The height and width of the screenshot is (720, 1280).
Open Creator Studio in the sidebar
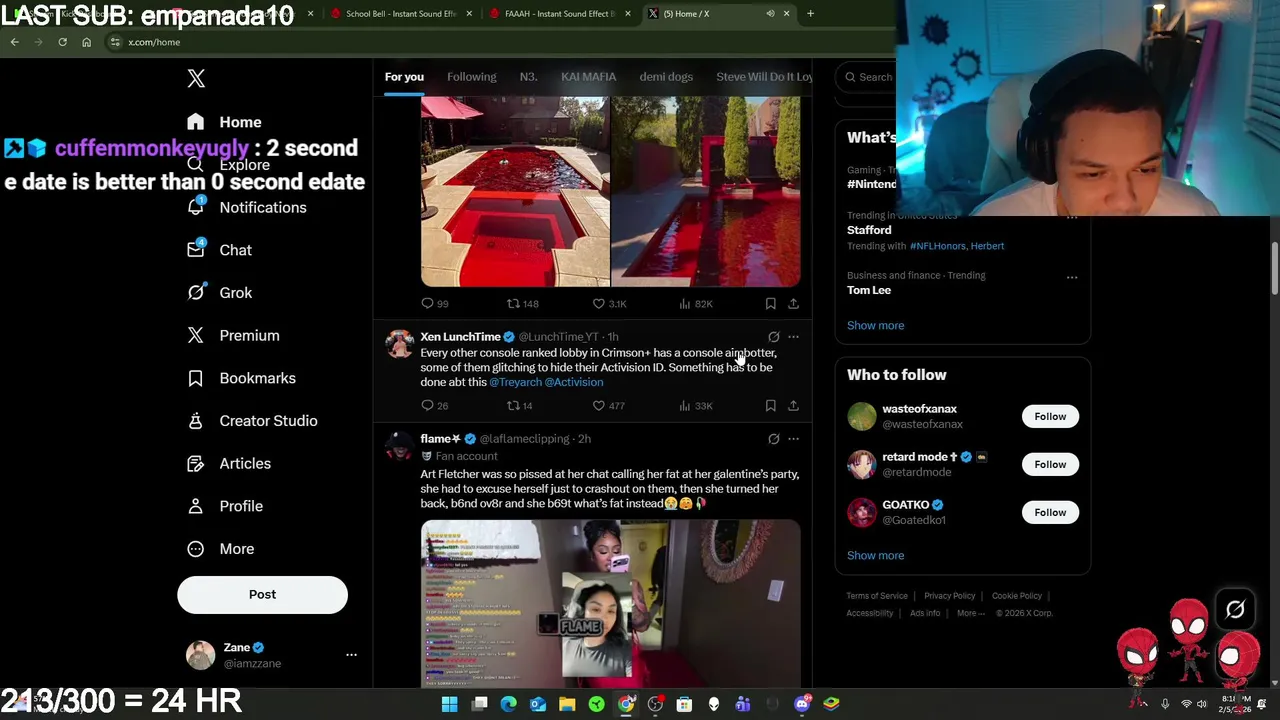click(252, 421)
